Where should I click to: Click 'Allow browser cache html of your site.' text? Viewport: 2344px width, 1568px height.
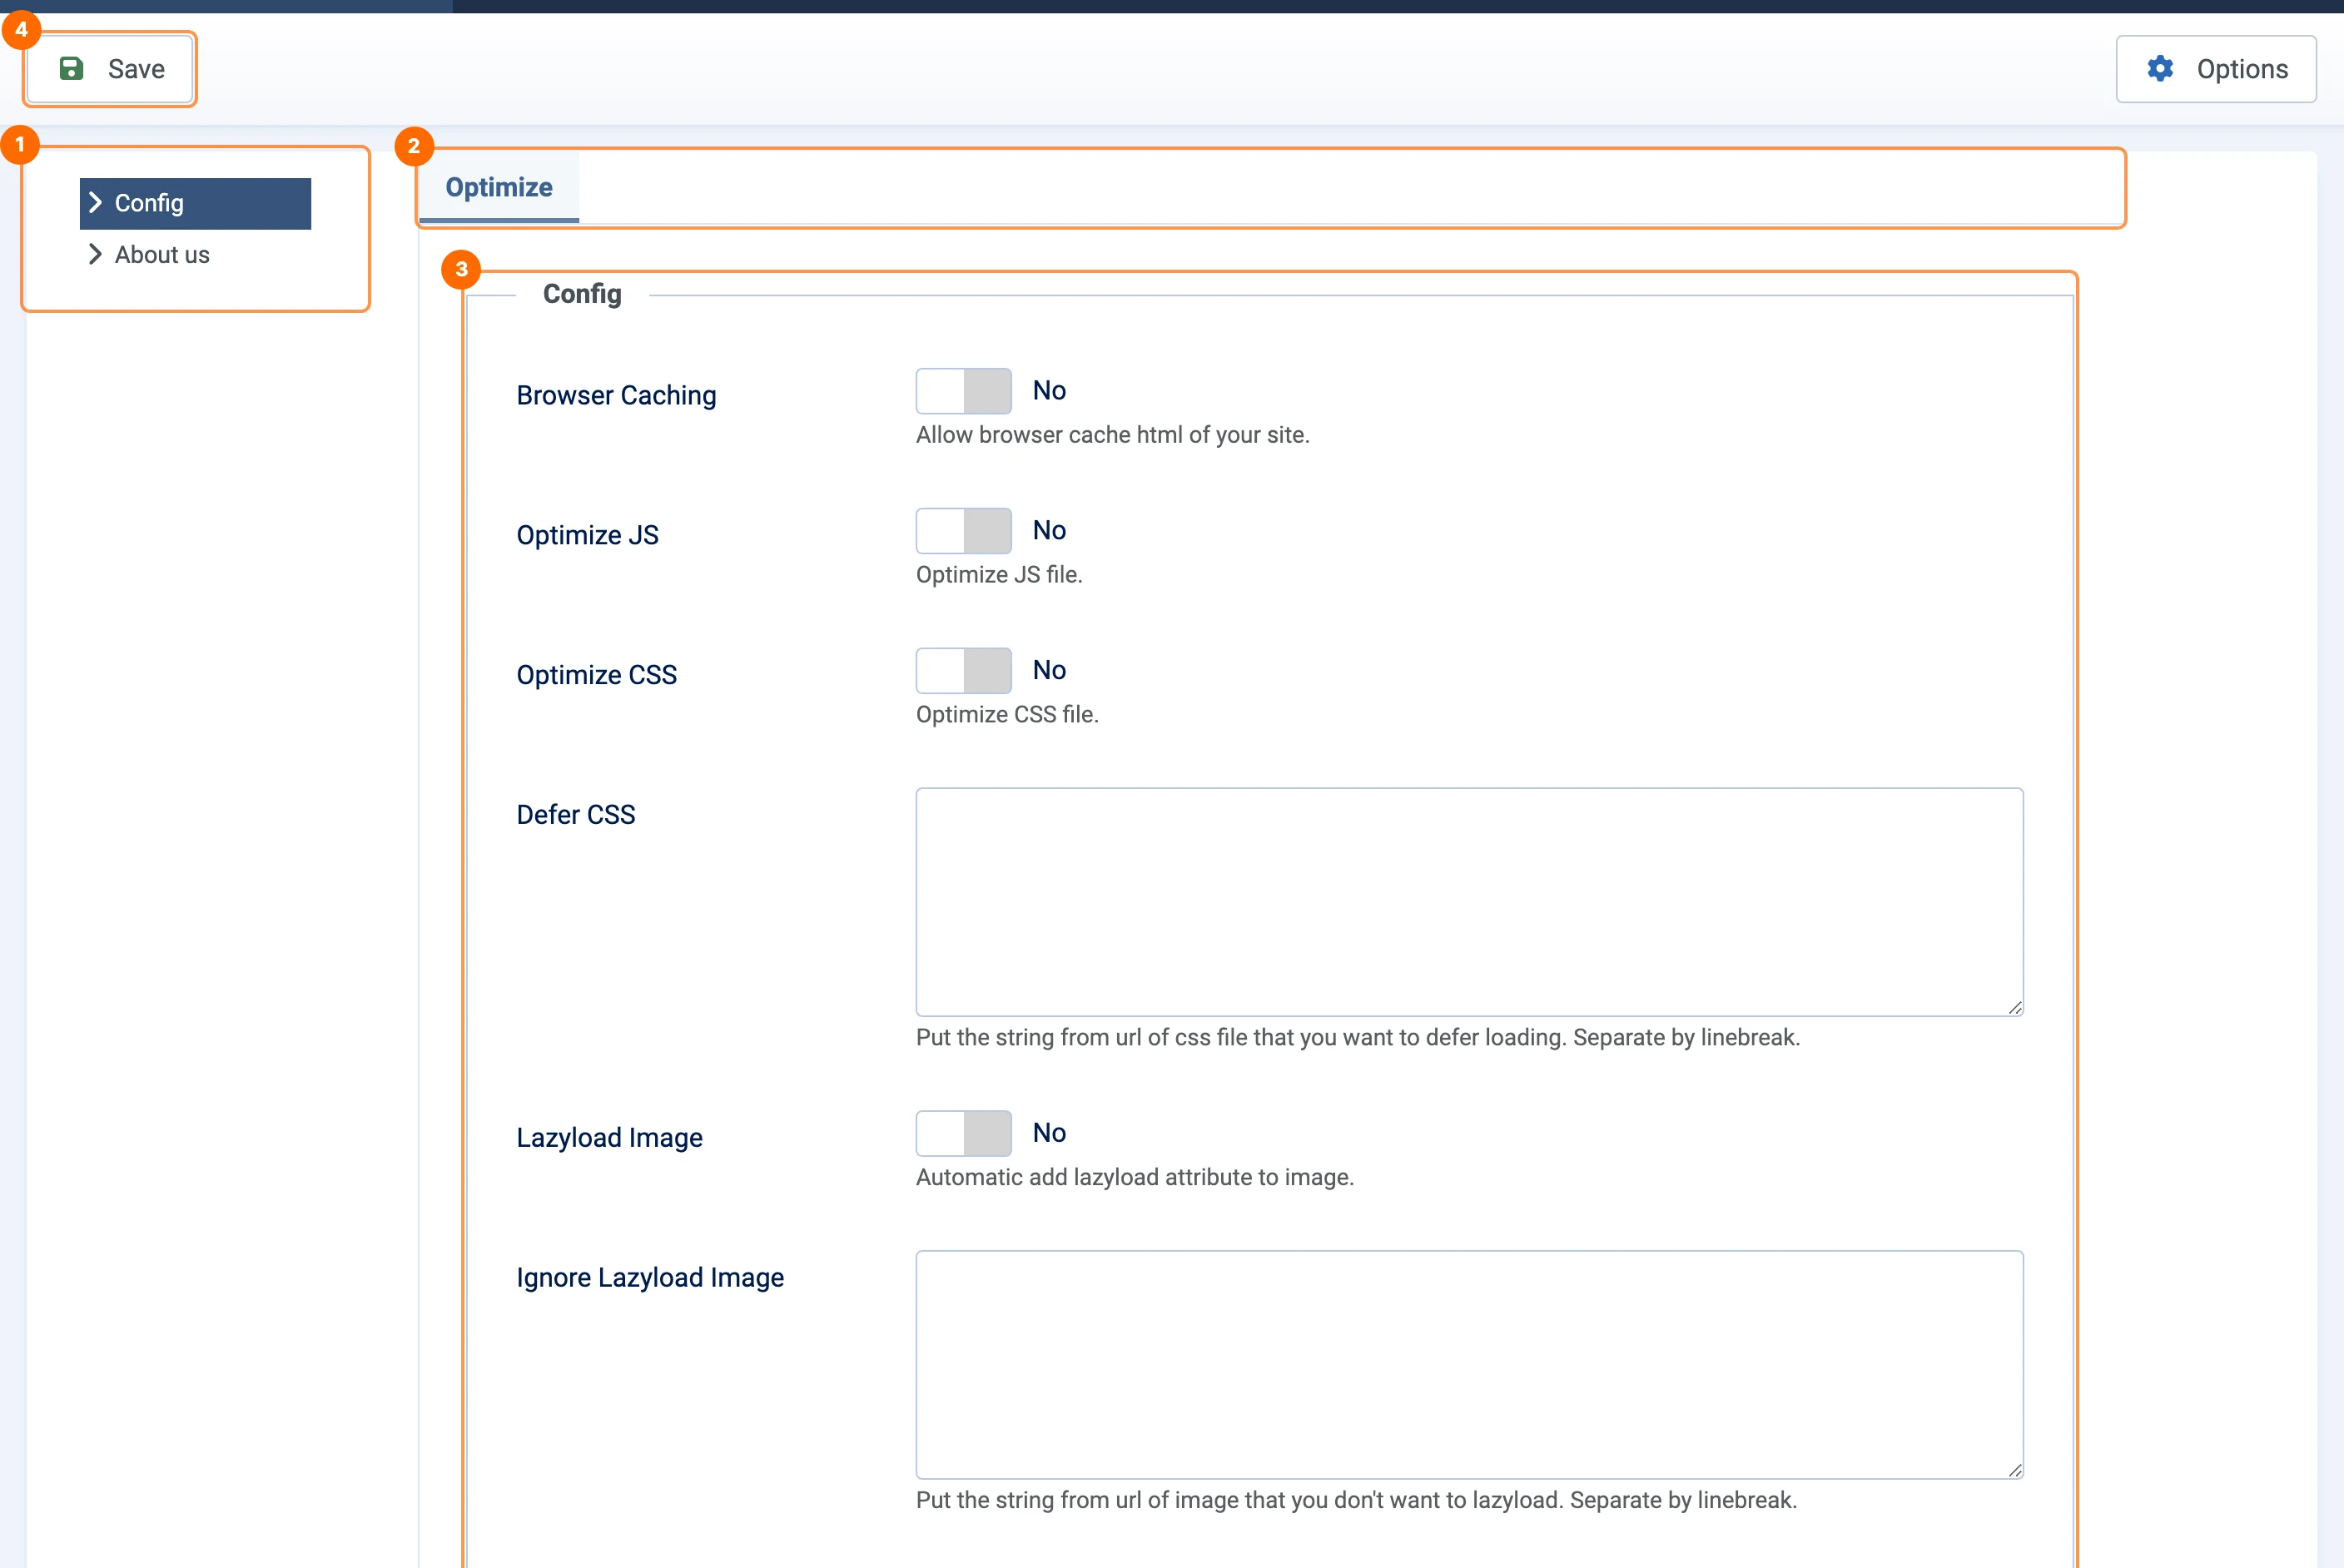point(1112,435)
